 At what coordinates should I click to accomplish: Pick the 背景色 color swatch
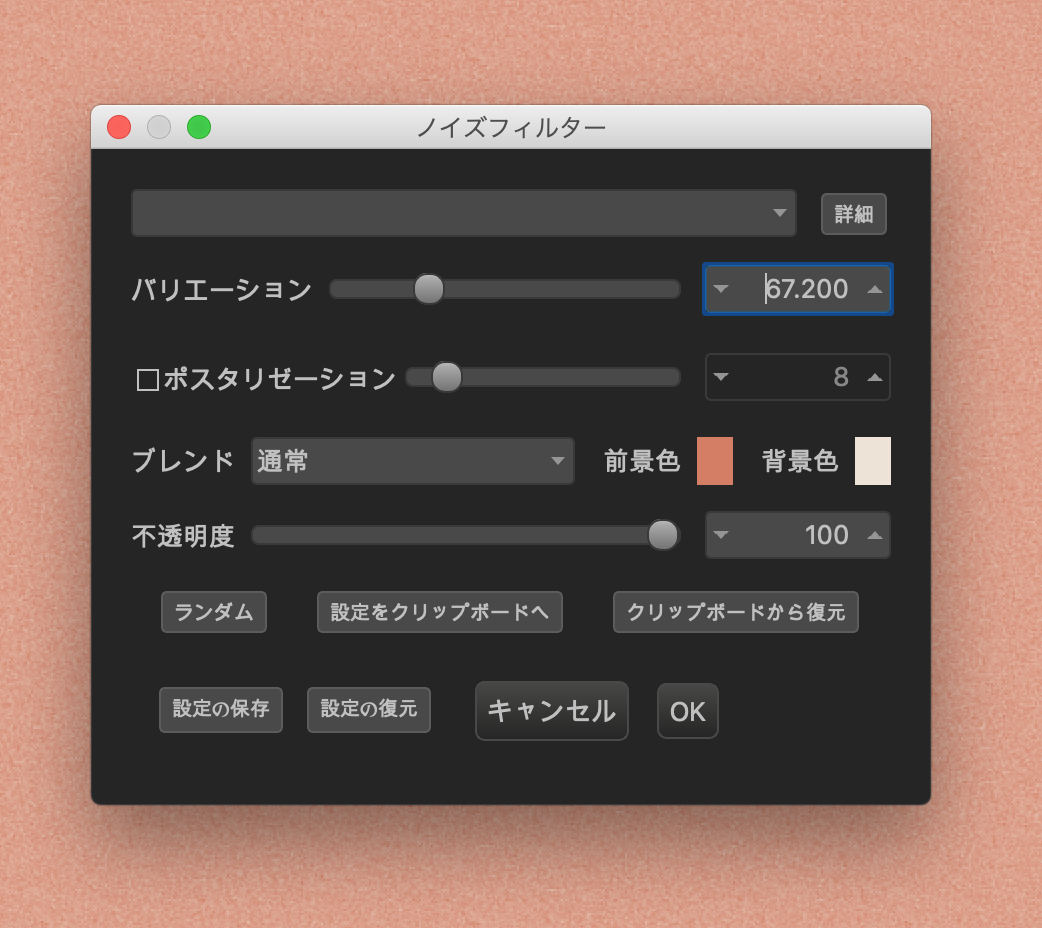(873, 461)
